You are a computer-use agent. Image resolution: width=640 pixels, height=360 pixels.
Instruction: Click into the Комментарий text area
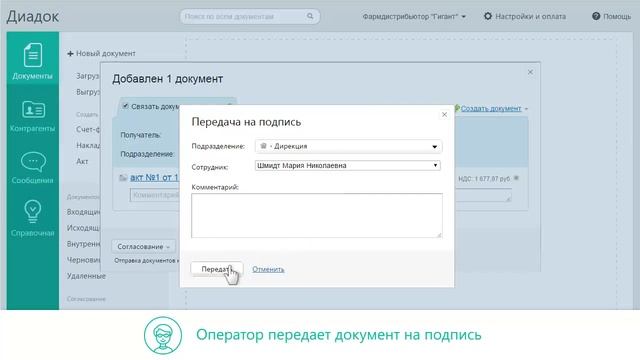pyautogui.click(x=317, y=216)
